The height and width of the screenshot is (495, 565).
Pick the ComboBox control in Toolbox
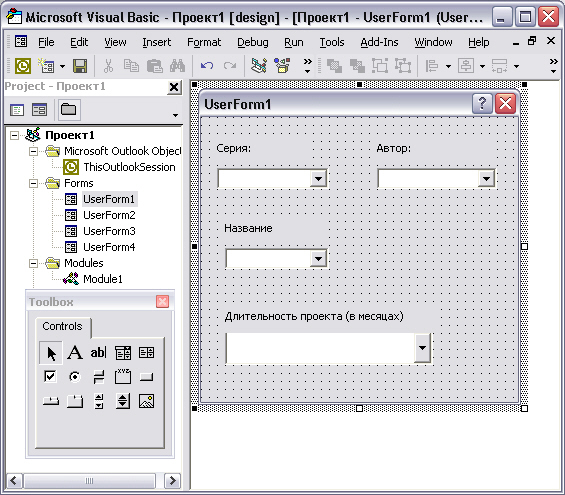(123, 352)
